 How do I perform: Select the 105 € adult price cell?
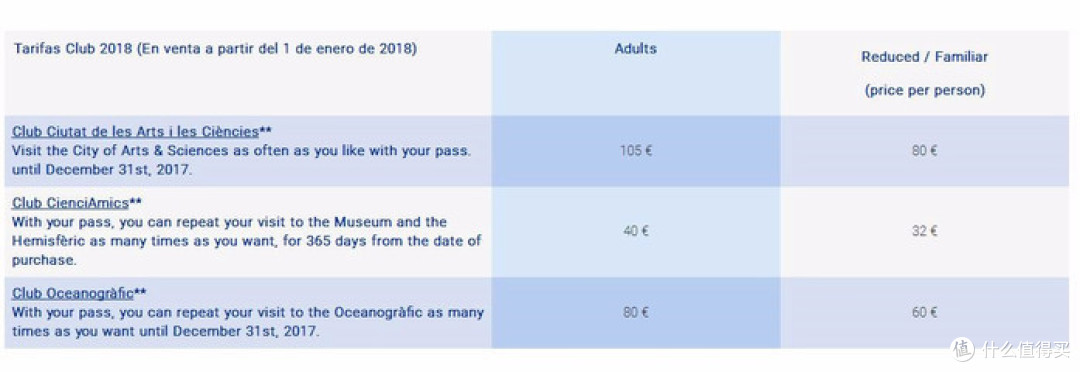635,151
